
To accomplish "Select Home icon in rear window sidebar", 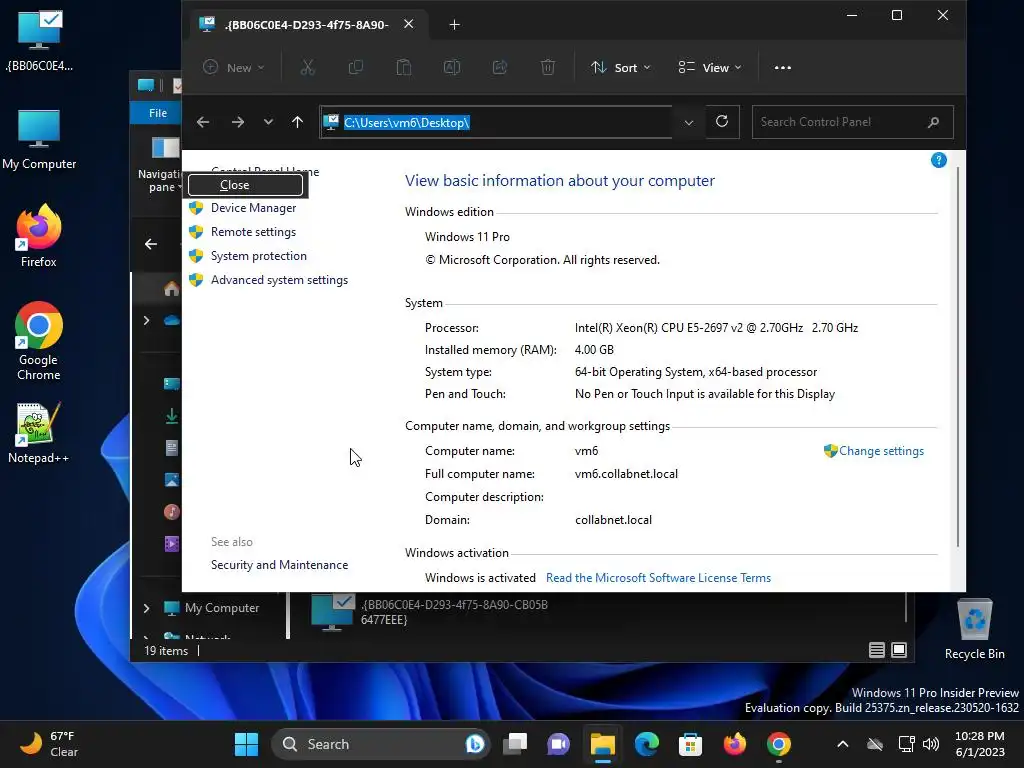I will click(171, 289).
